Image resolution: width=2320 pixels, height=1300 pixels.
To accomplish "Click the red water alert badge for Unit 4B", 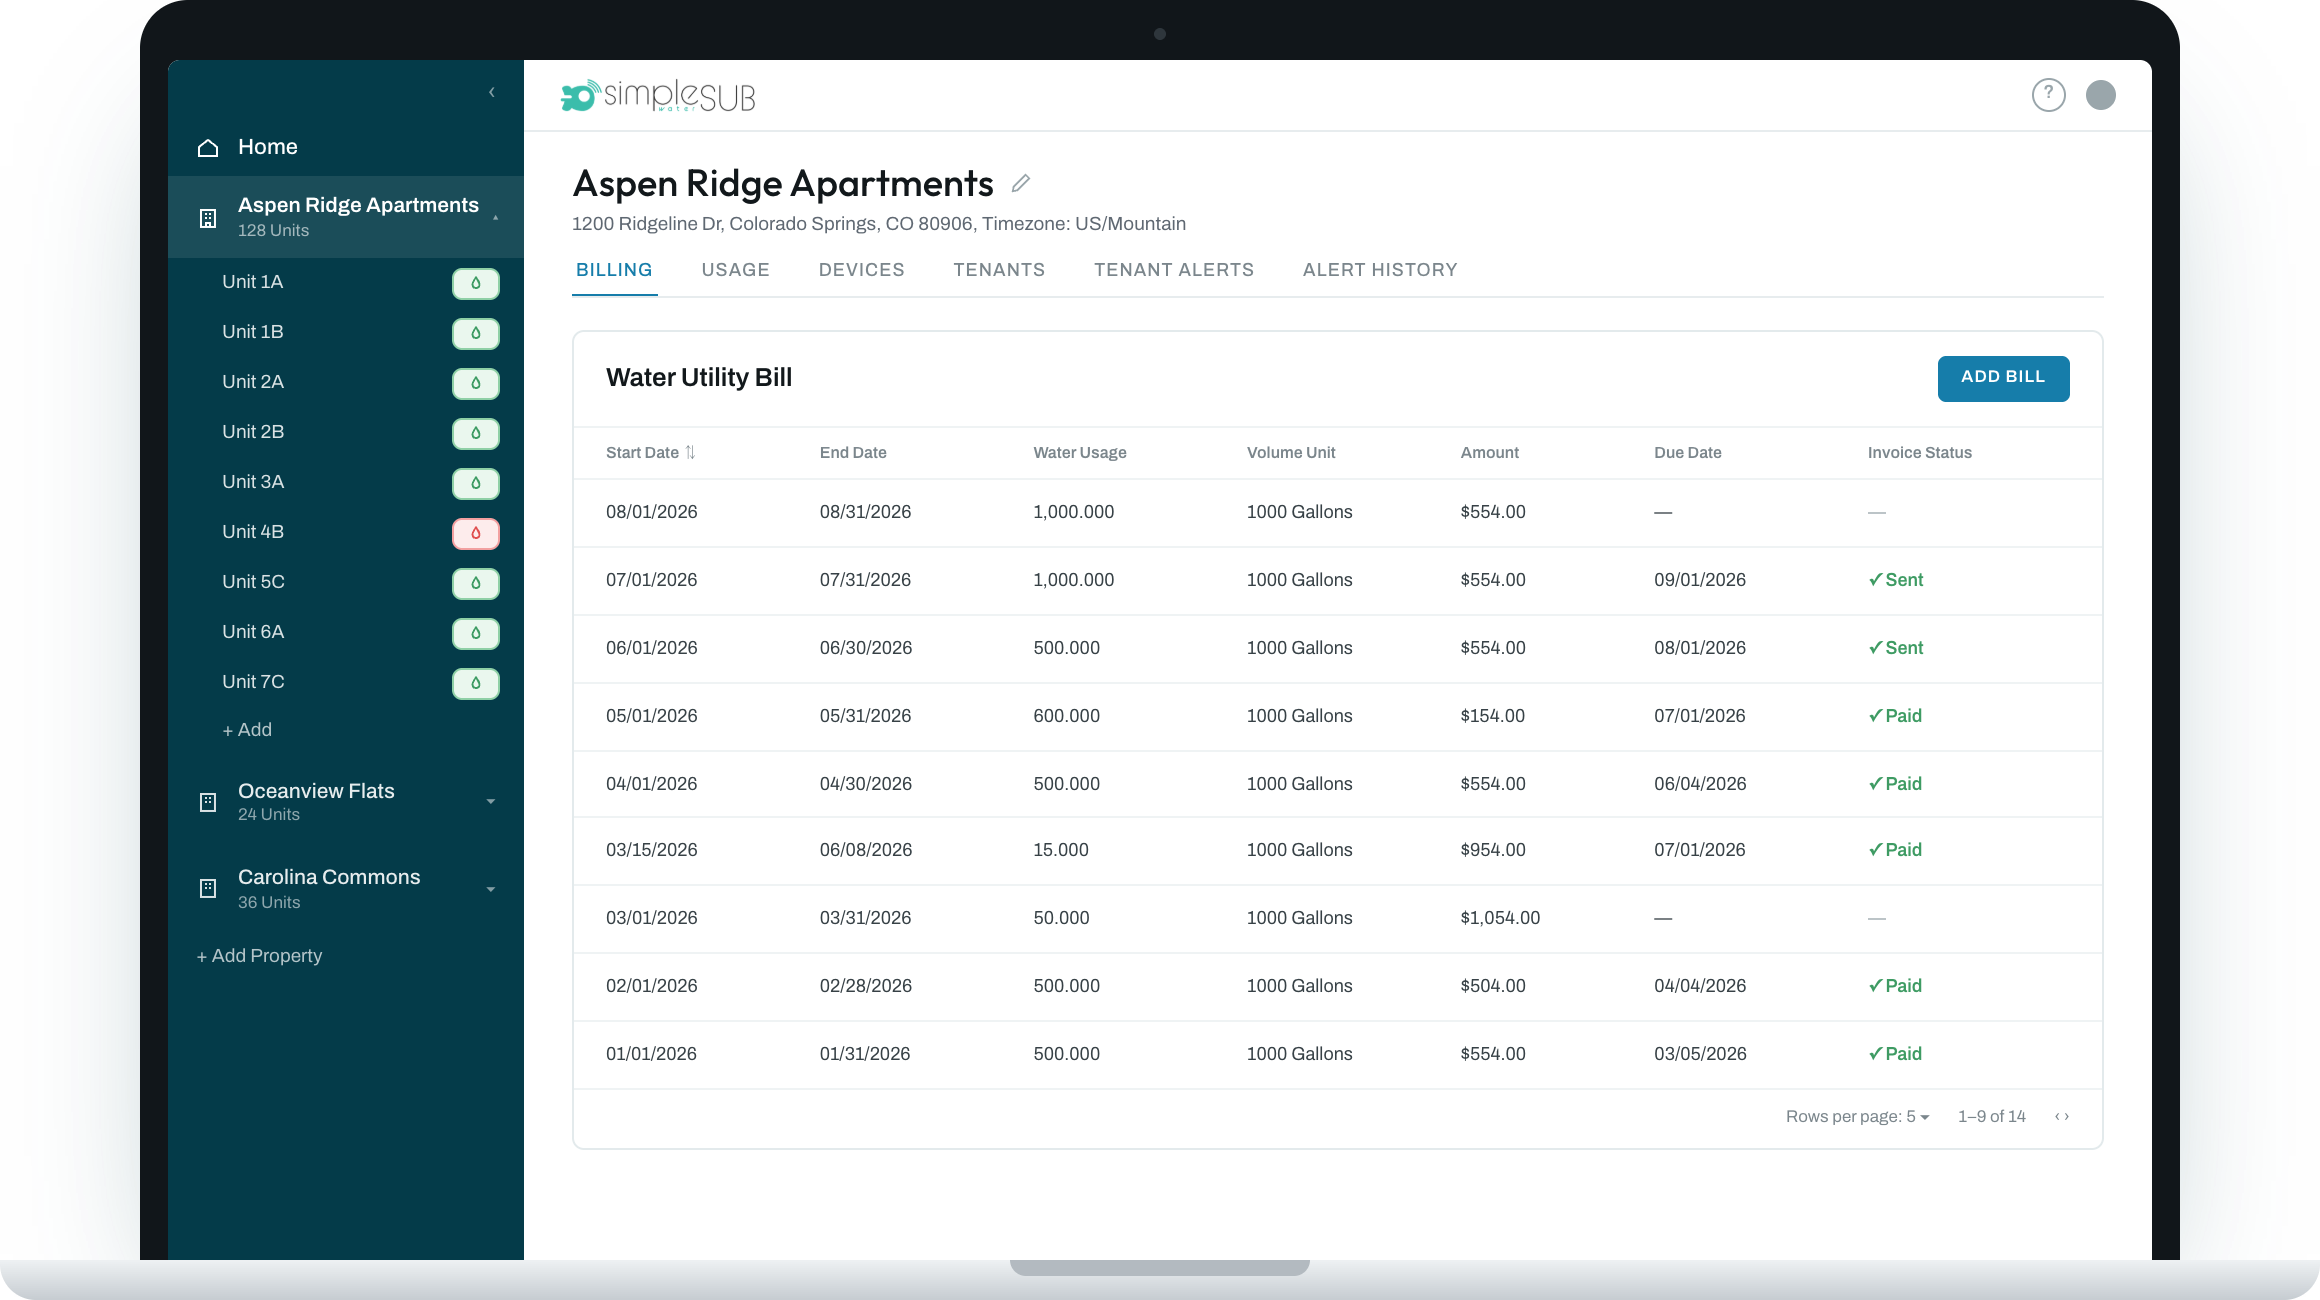I will click(476, 533).
